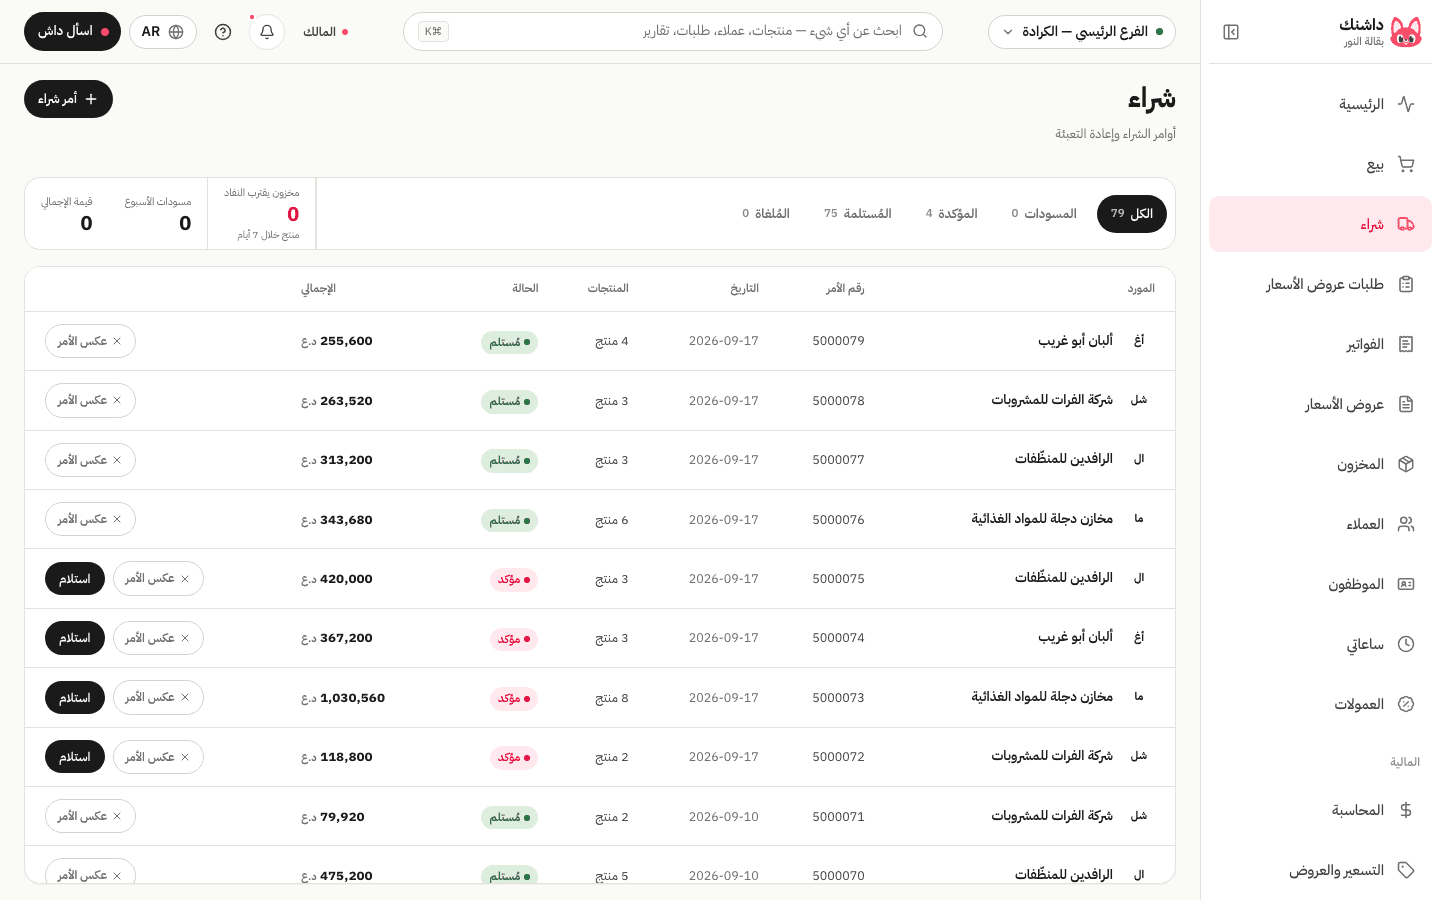Click the مخزون يقترب النفاد stat card
1440x900 pixels.
[x=262, y=214]
